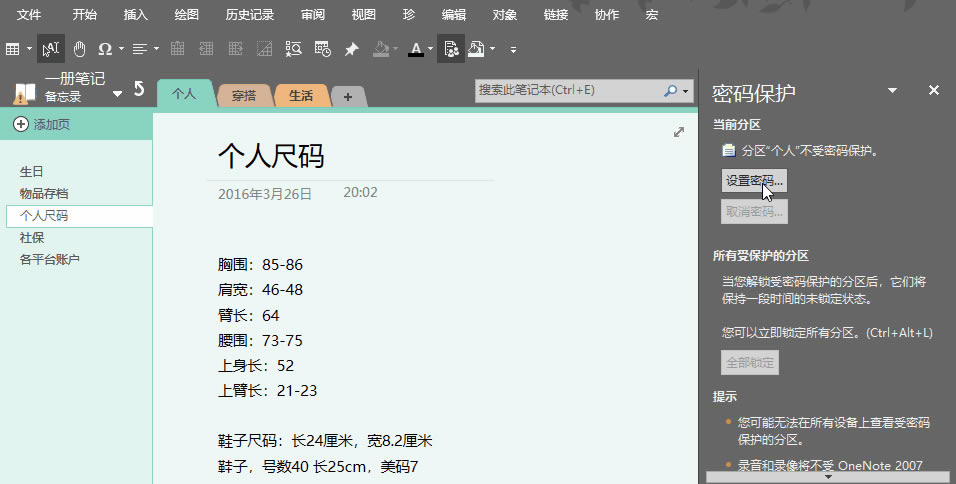
Task: Open the Omega symbol insert tool
Action: [x=105, y=48]
